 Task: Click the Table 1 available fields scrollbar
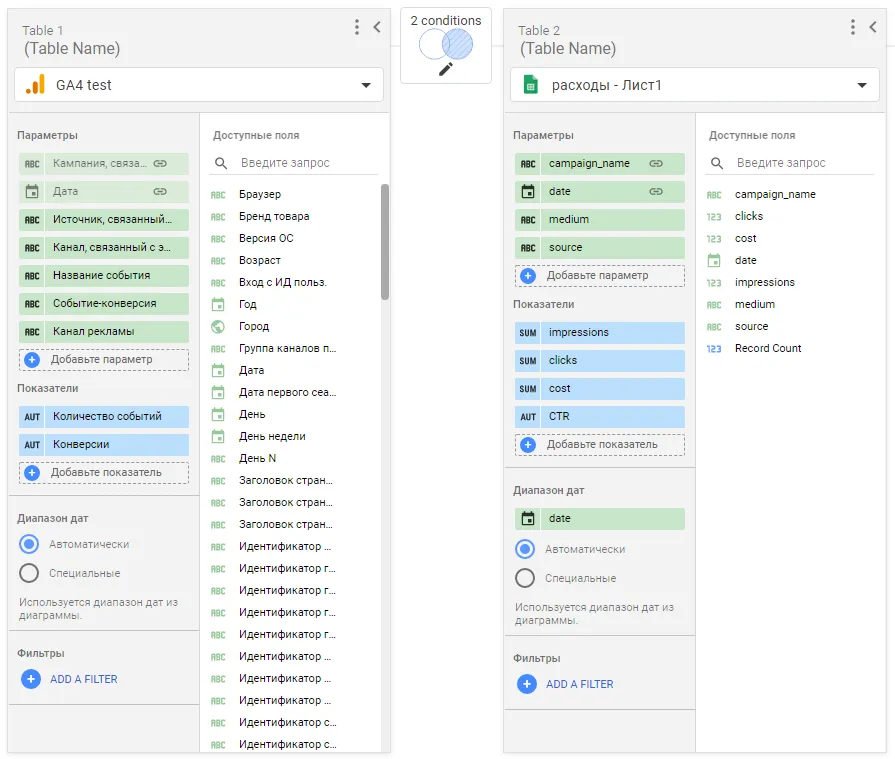point(385,241)
